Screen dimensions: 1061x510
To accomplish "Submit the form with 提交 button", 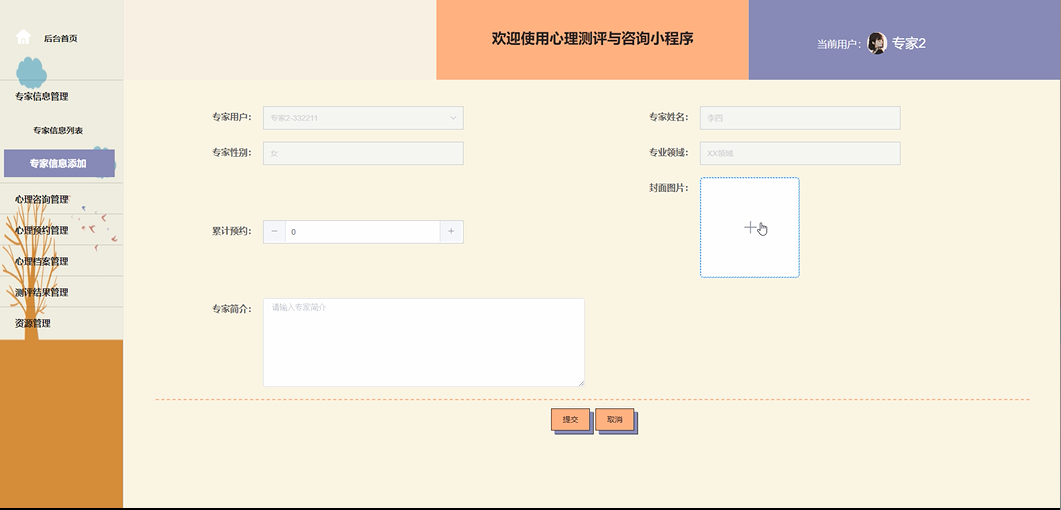I will tap(570, 419).
